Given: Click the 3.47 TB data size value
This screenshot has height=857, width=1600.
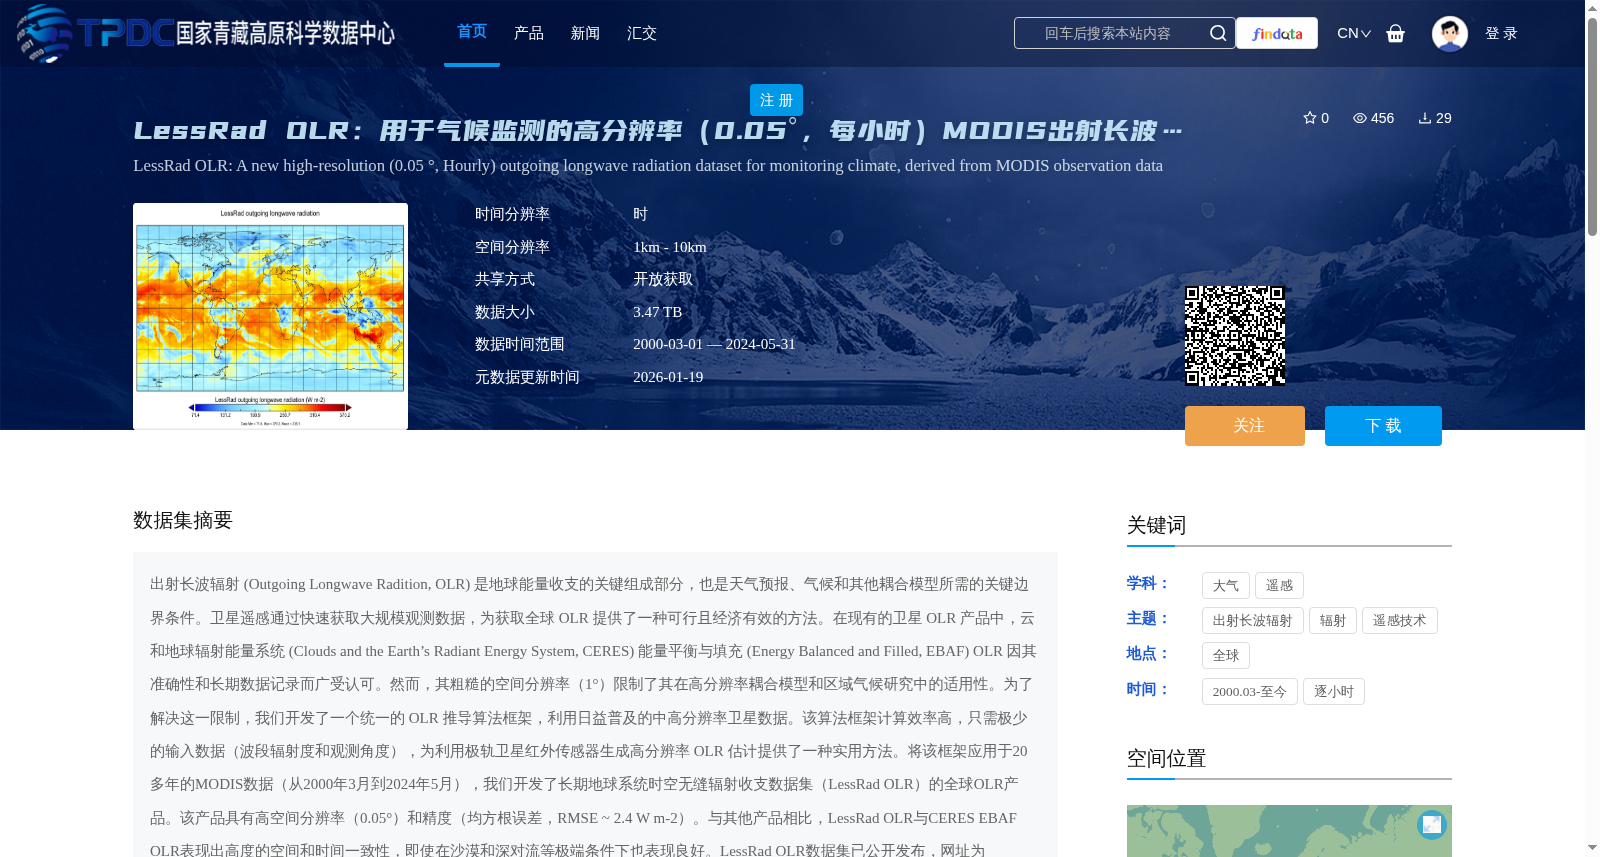Looking at the screenshot, I should (657, 312).
